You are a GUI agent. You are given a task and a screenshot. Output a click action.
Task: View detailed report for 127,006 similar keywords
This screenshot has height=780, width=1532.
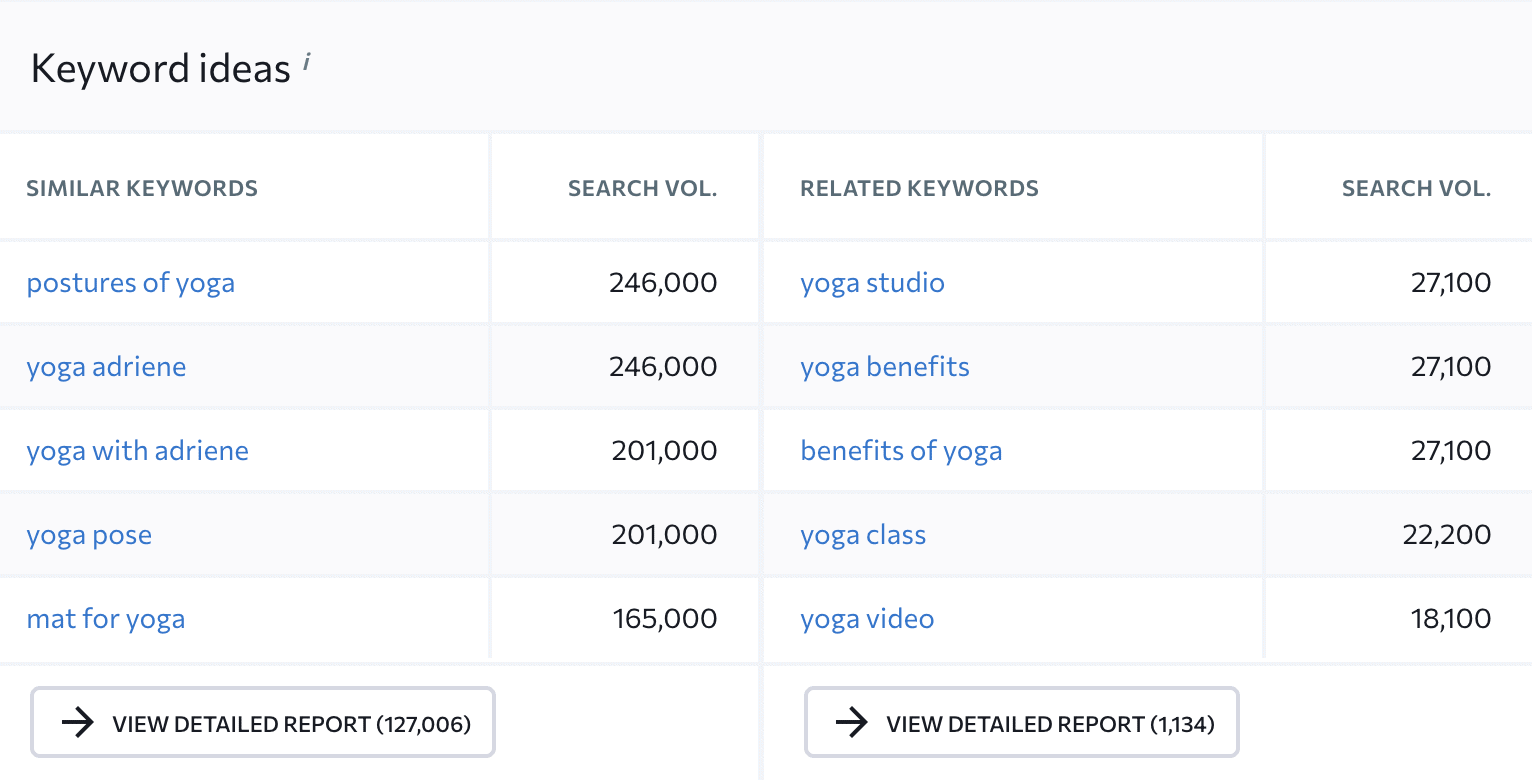262,722
